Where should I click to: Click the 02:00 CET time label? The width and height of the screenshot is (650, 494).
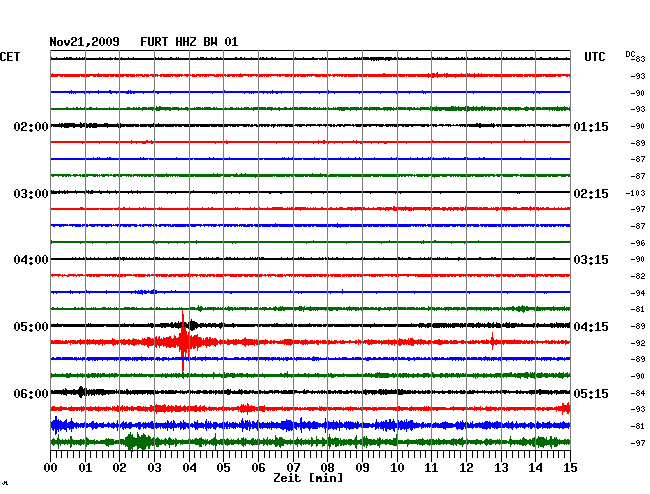pyautogui.click(x=31, y=126)
